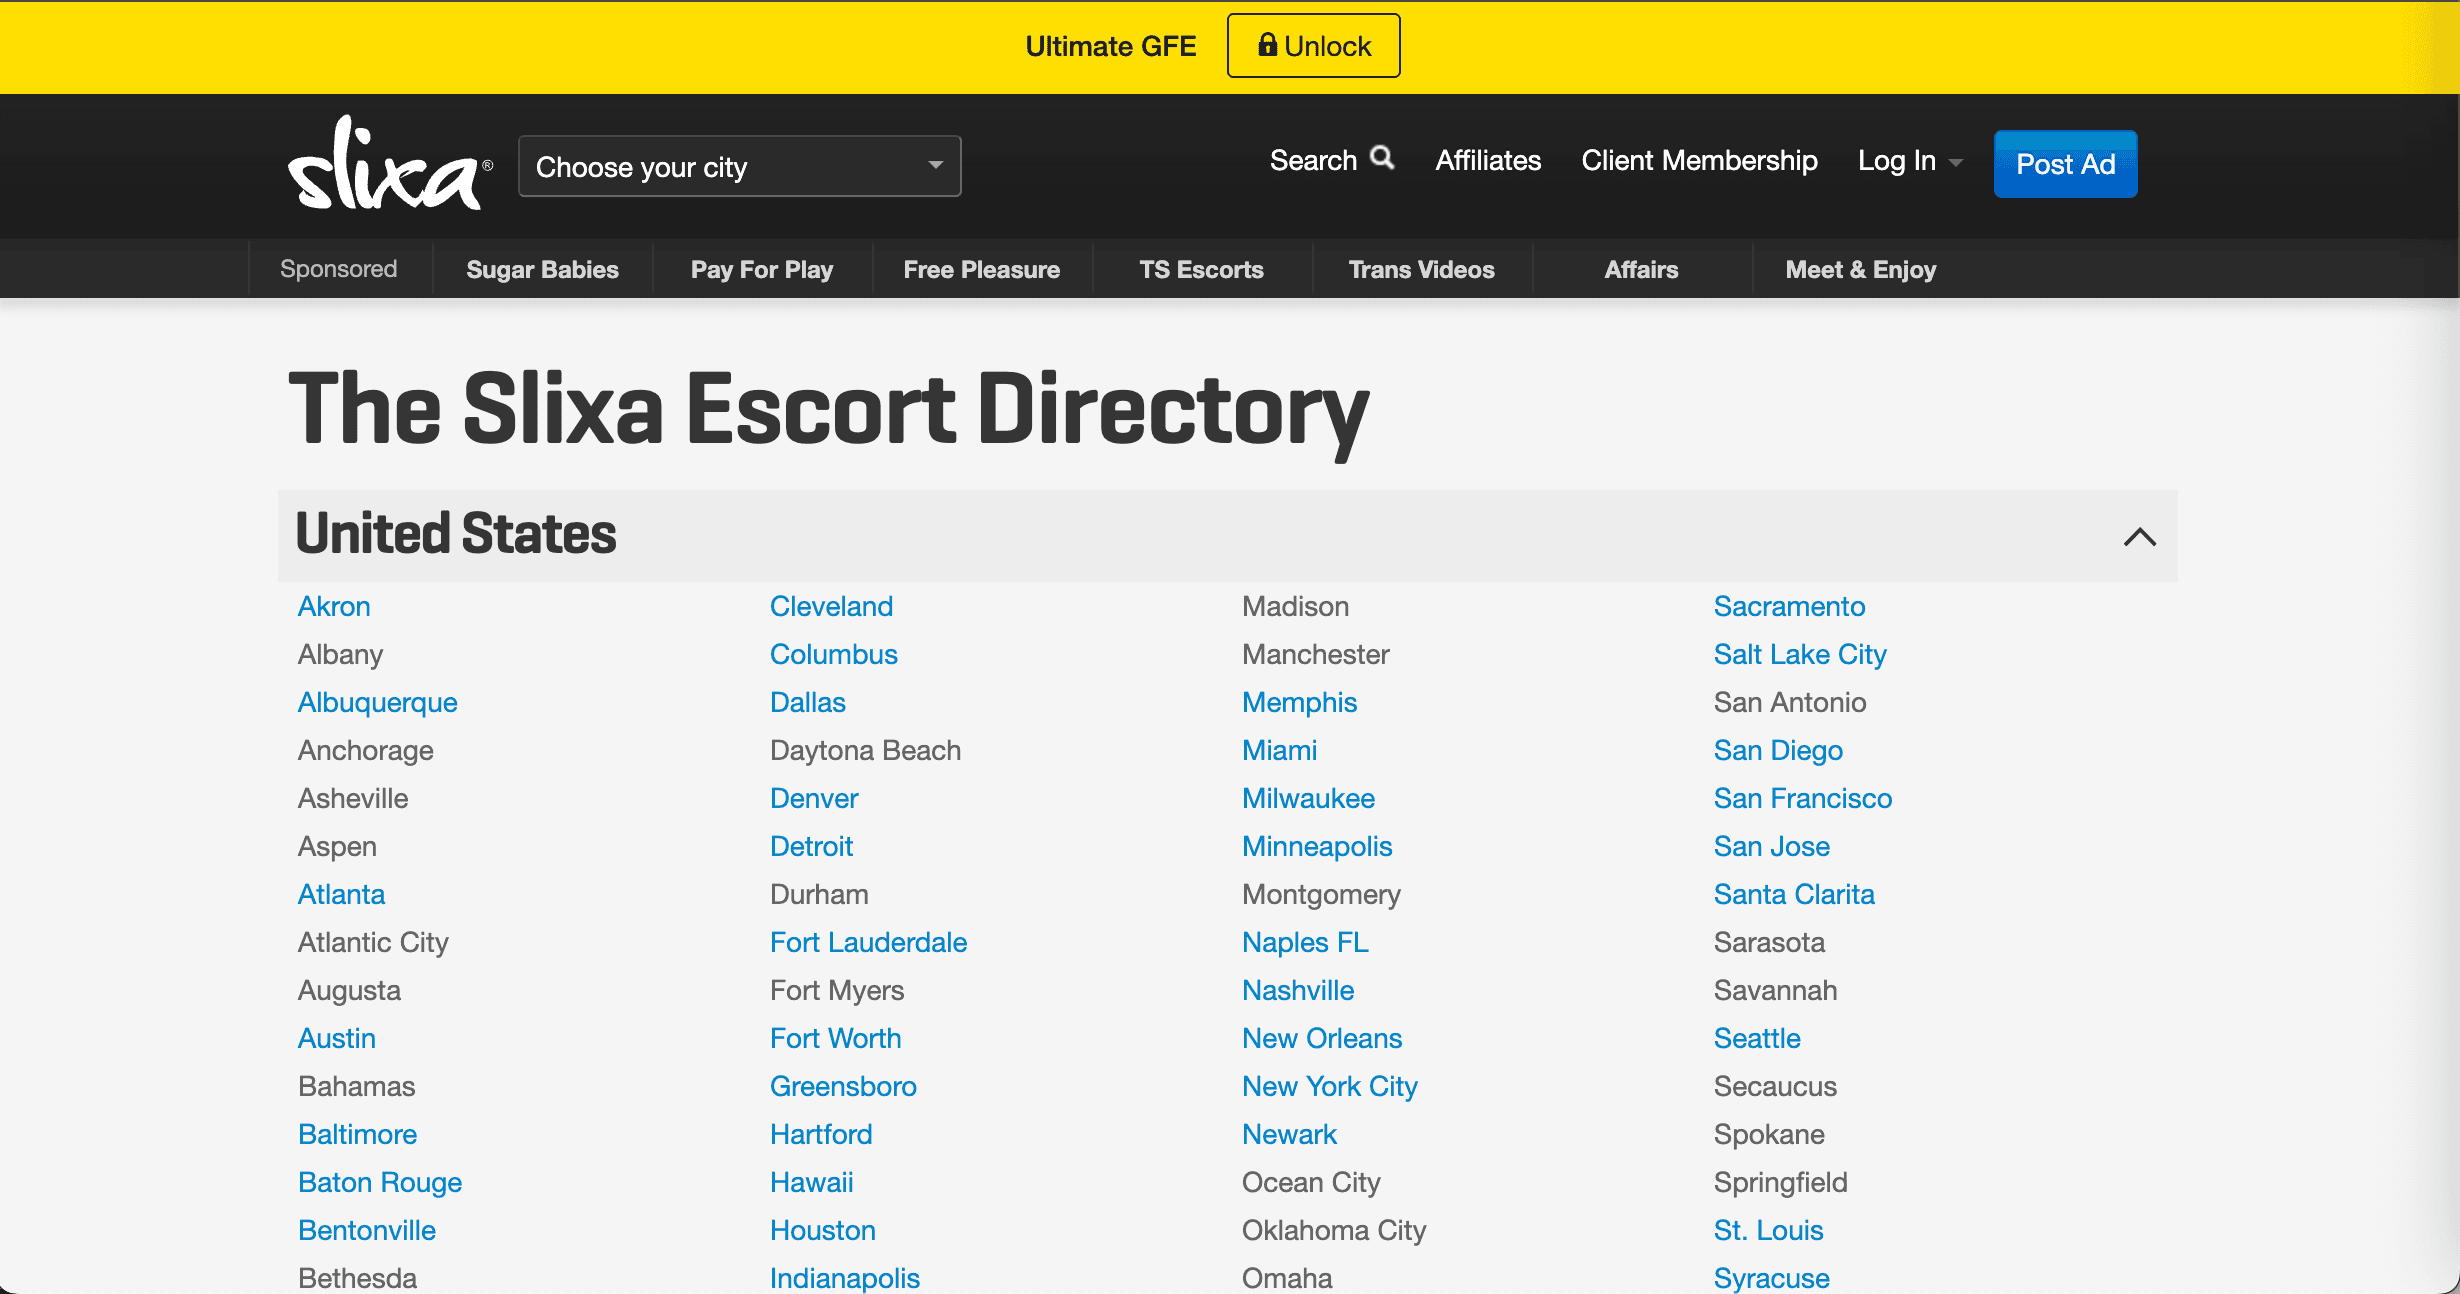Open the Choose your city dropdown

(739, 166)
